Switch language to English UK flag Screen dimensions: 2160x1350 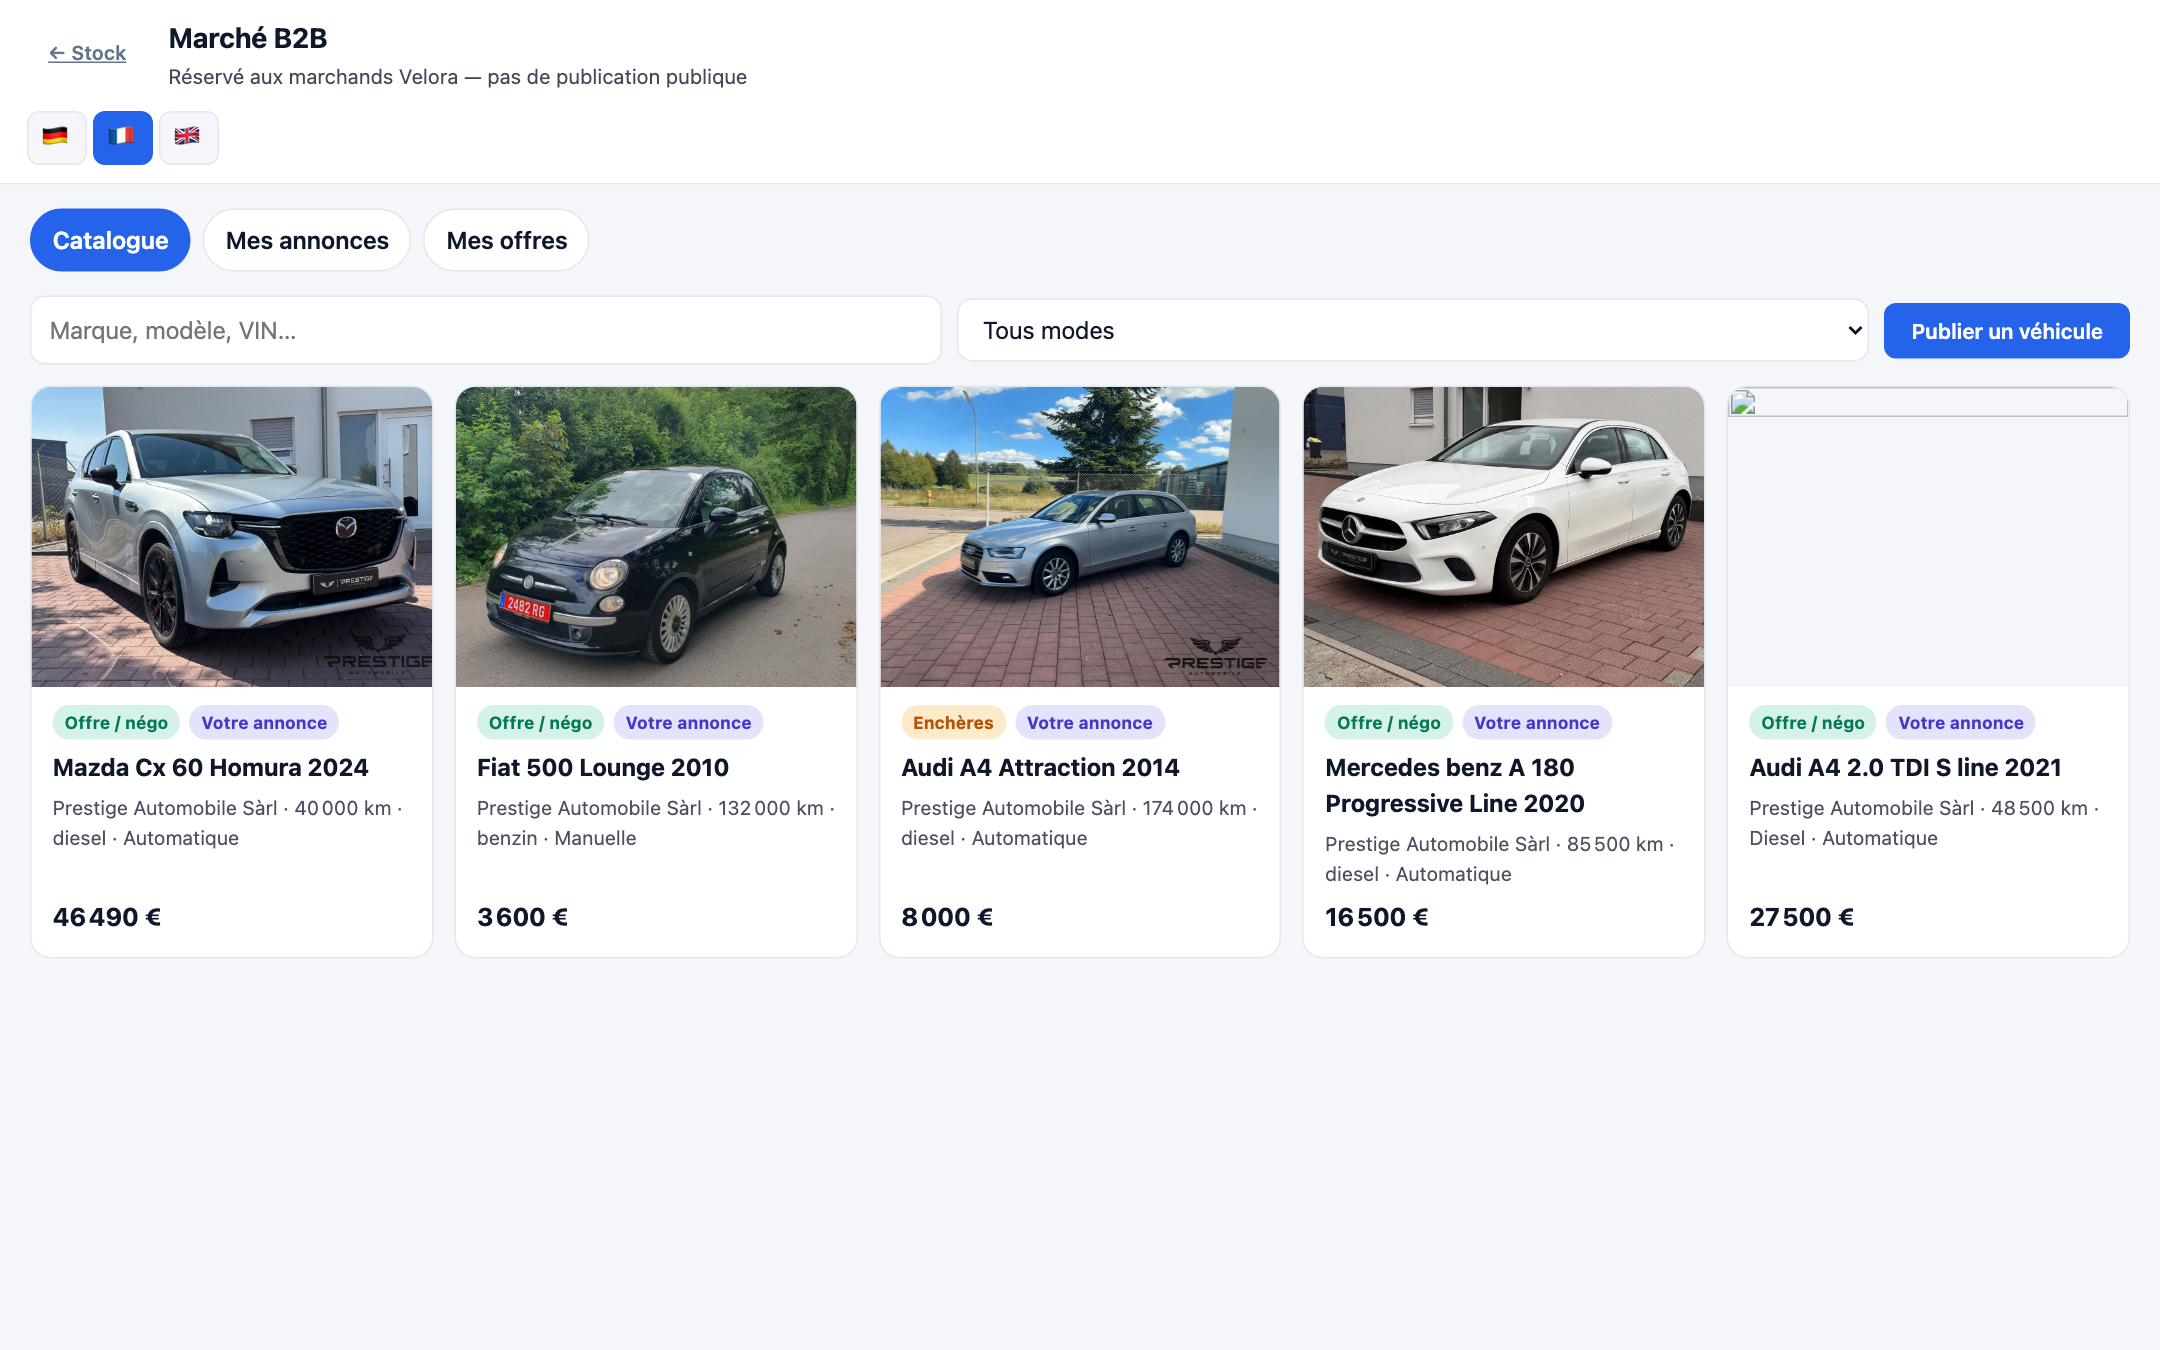(x=188, y=137)
